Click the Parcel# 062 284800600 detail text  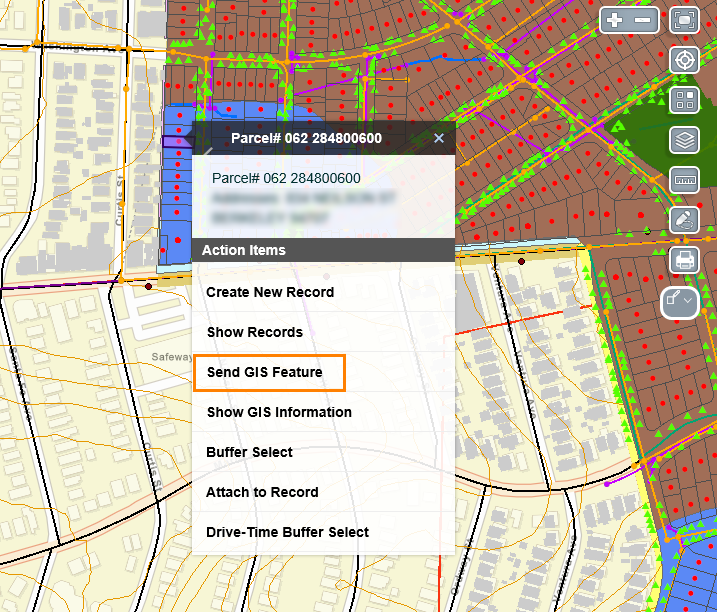pos(286,178)
